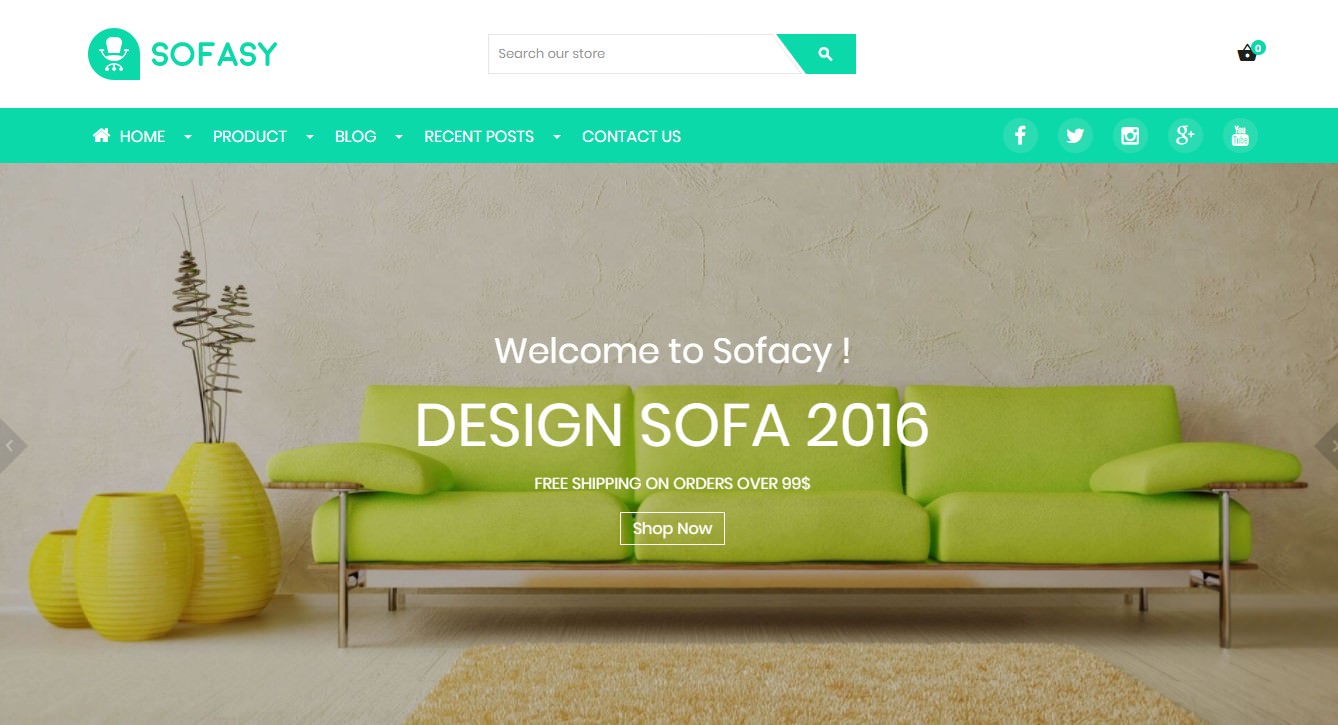Open the shopping cart basket icon
Screen dimensions: 1338x725
1247,53
